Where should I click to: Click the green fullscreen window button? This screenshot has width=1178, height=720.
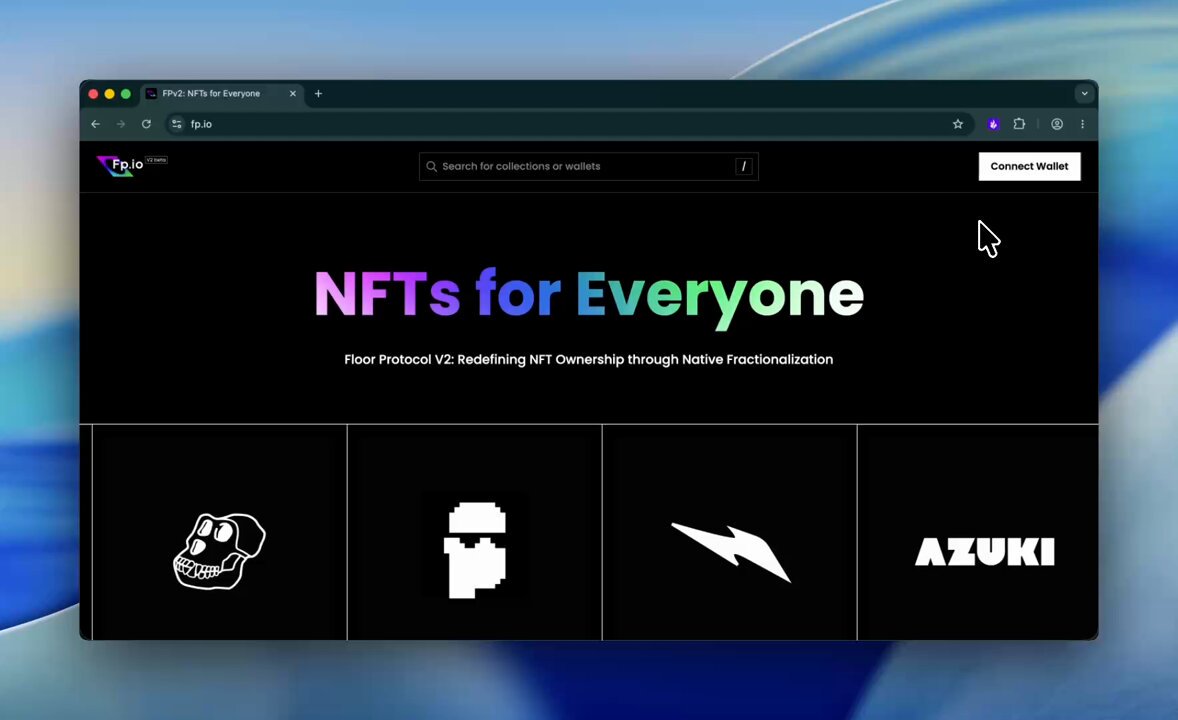pos(126,94)
